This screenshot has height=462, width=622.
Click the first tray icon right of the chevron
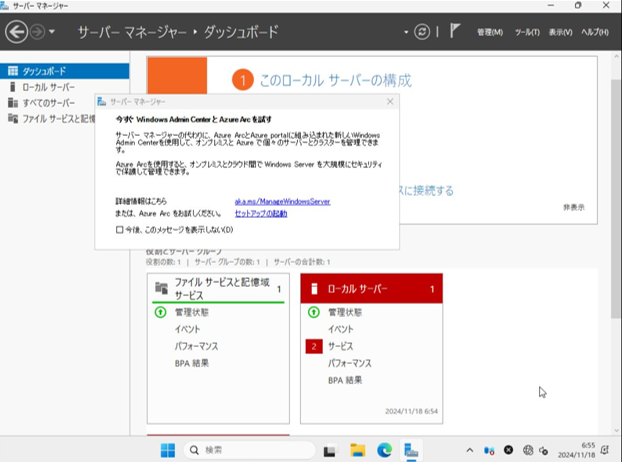(x=489, y=450)
